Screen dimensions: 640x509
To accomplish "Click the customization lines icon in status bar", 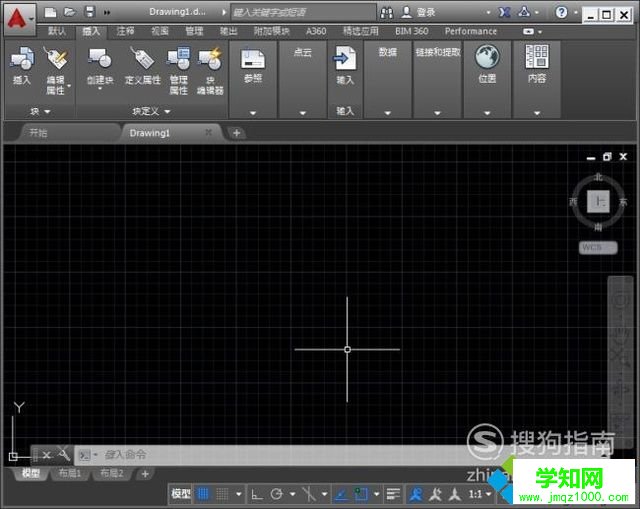I will tap(393, 495).
